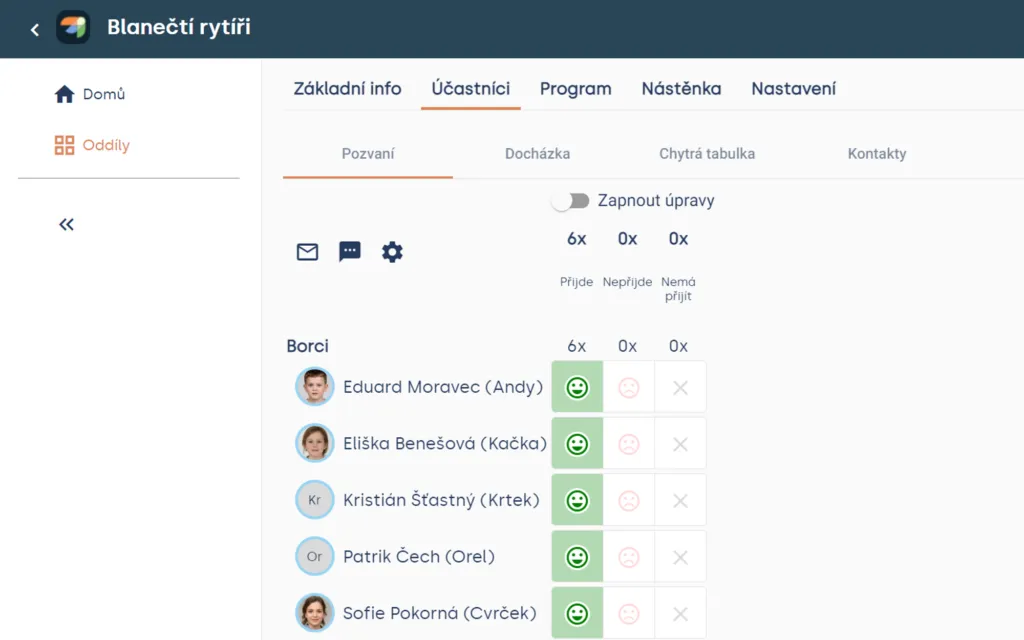The height and width of the screenshot is (640, 1024).
Task: Collapse the sidebar with double chevron
Action: (66, 225)
